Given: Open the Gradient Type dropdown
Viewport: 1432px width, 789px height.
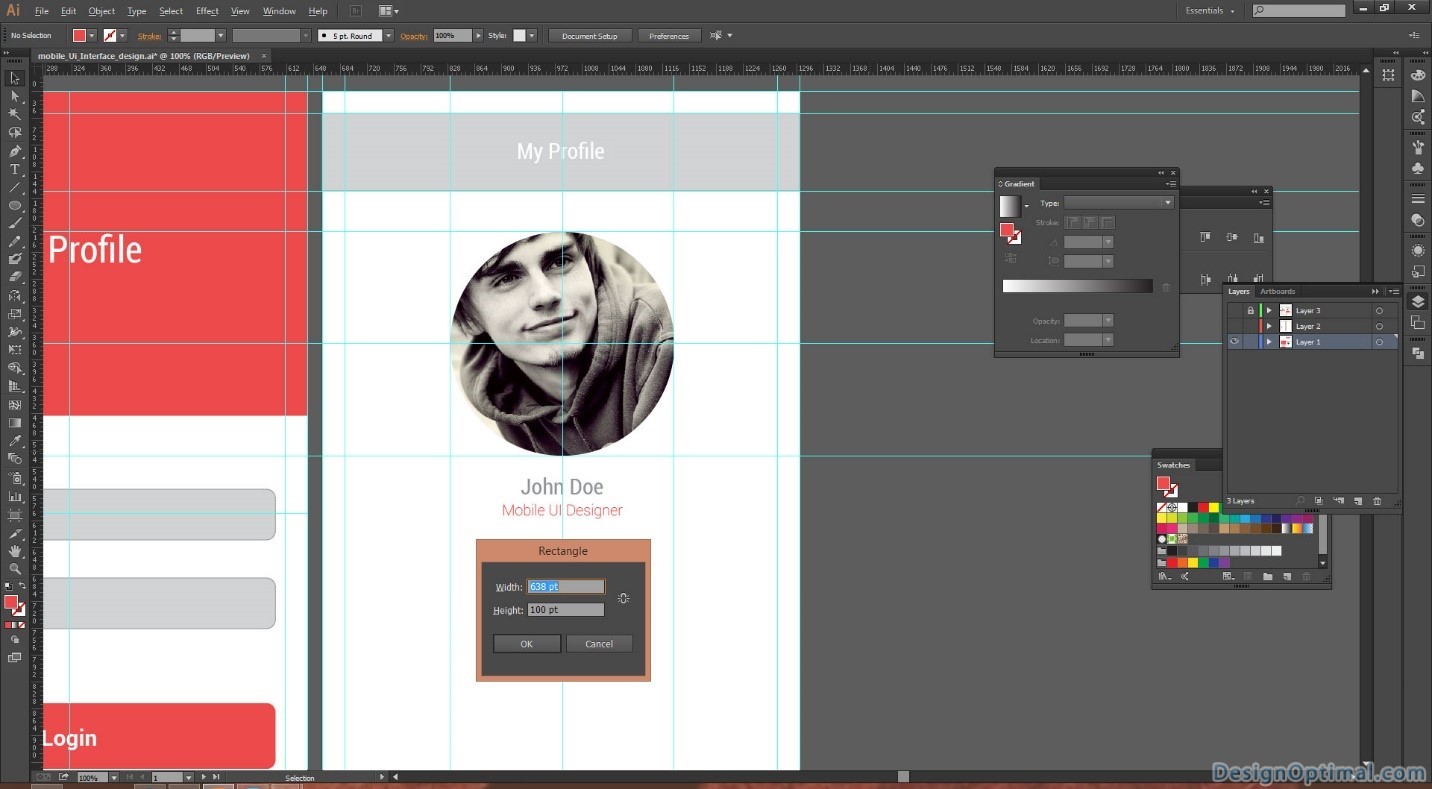Looking at the screenshot, I should 1118,203.
